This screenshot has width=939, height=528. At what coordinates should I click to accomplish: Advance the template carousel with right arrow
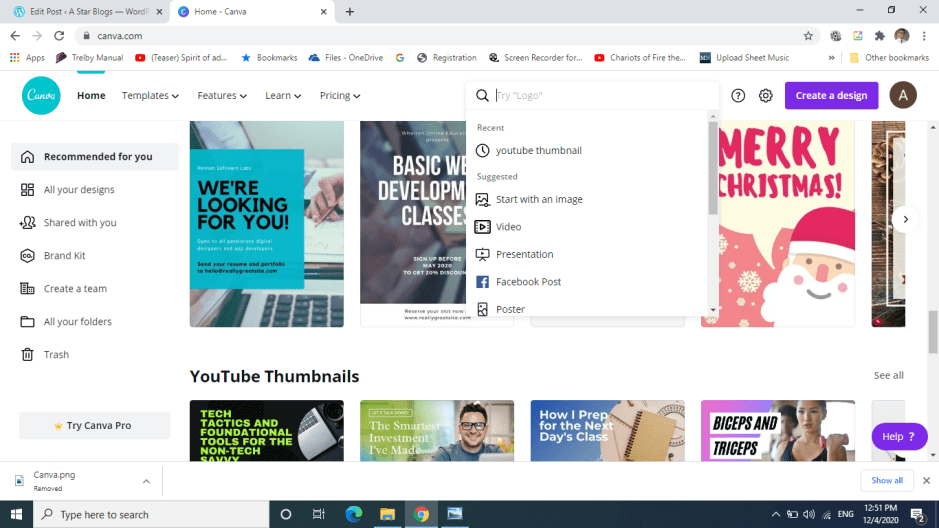(905, 219)
